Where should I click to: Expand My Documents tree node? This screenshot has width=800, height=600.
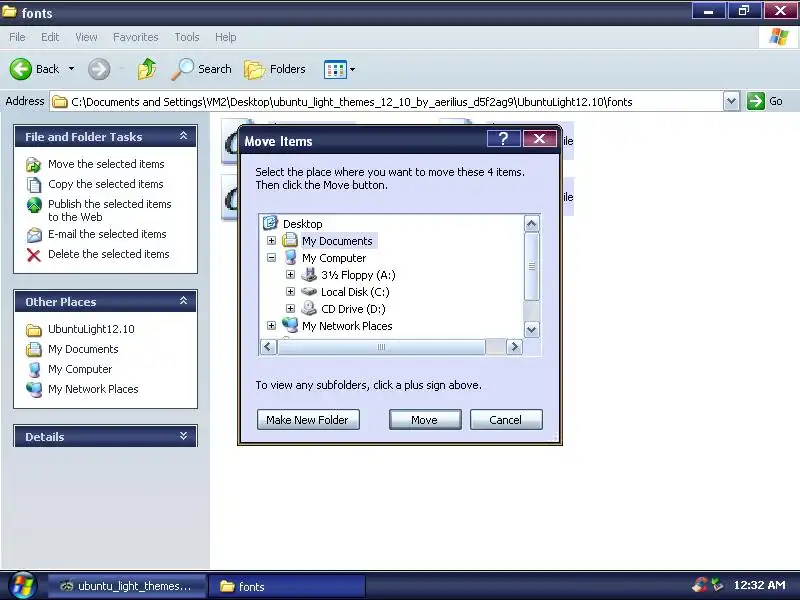(x=271, y=240)
